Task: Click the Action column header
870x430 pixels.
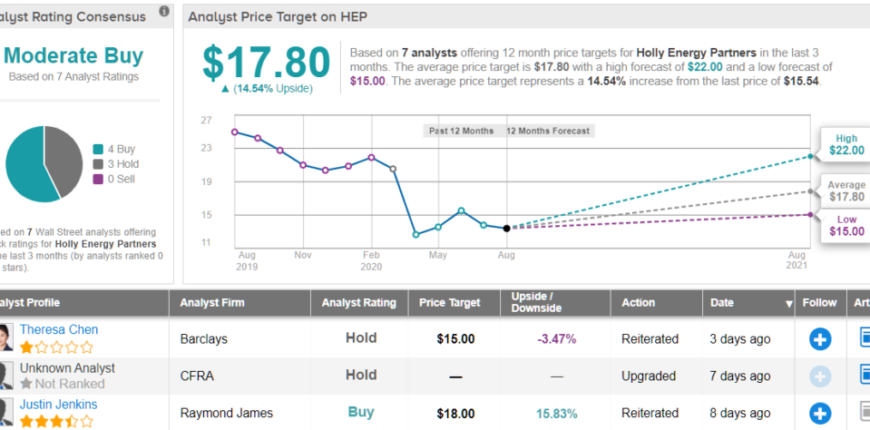Action: click(x=638, y=303)
